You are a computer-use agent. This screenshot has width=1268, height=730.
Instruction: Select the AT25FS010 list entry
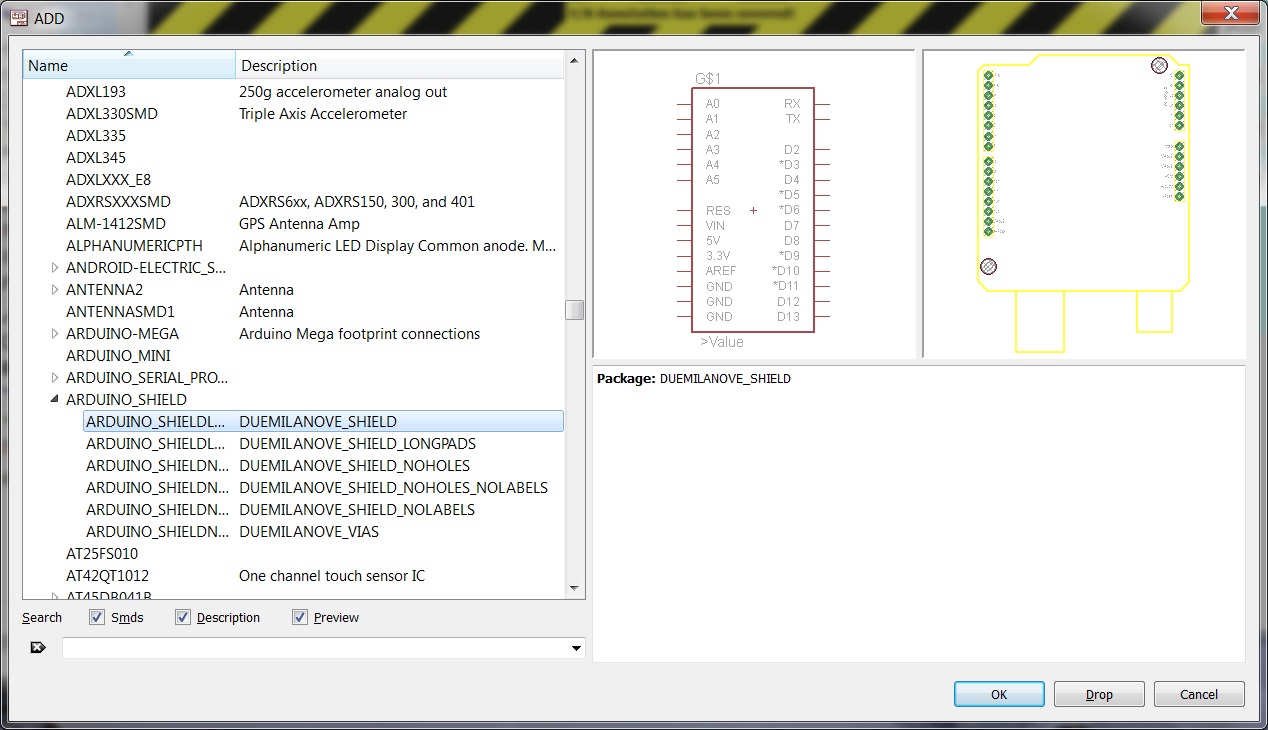tap(102, 554)
